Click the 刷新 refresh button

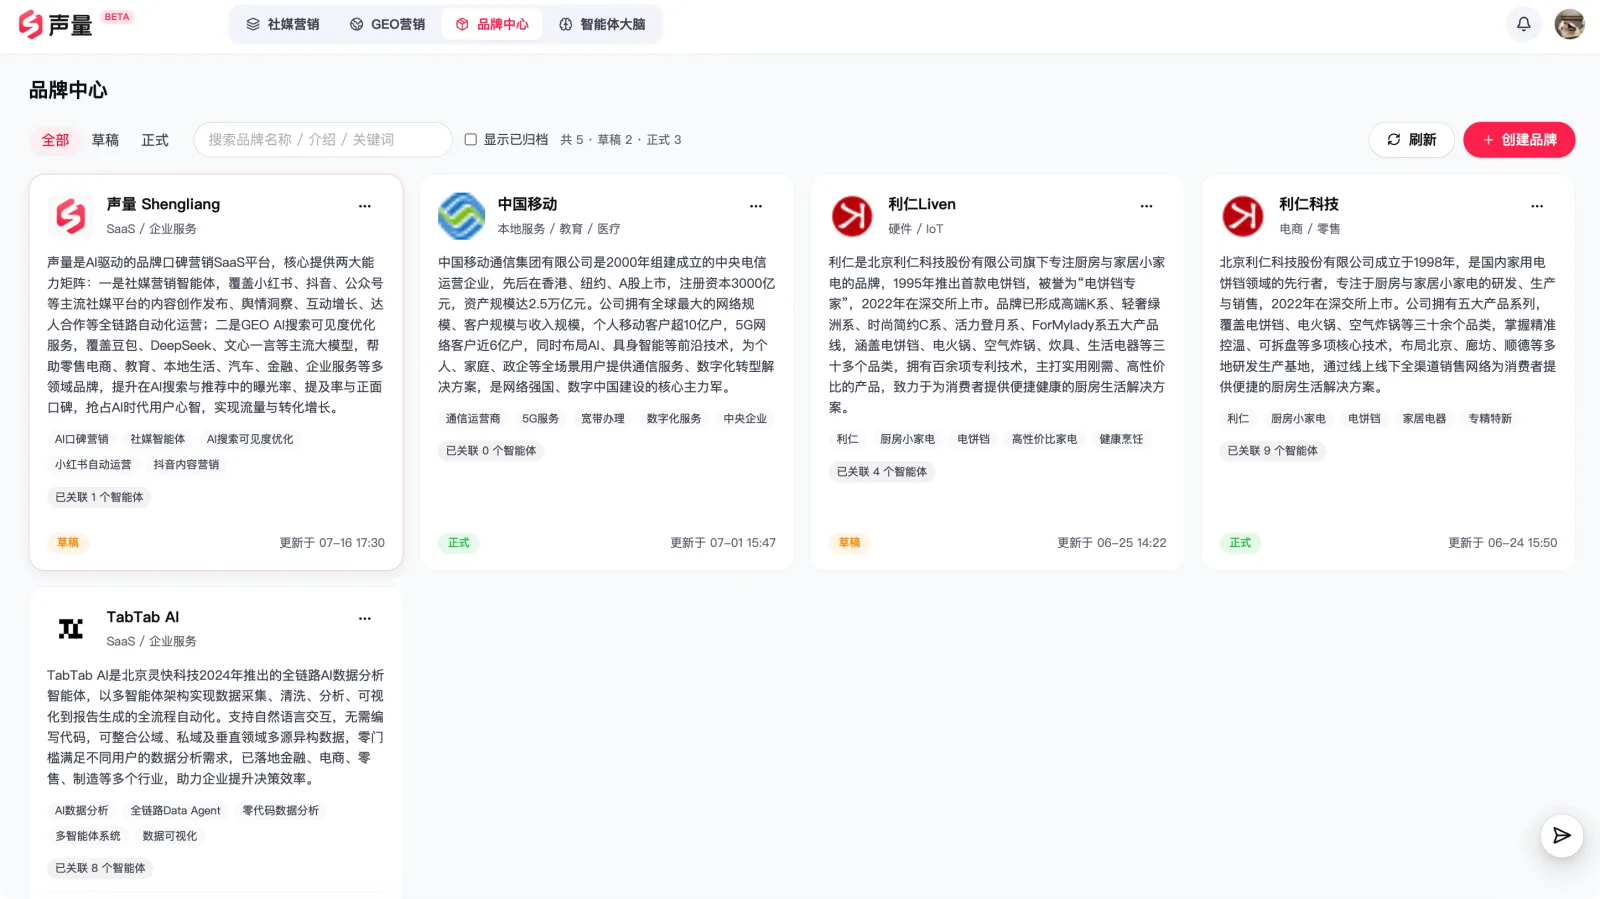point(1412,140)
